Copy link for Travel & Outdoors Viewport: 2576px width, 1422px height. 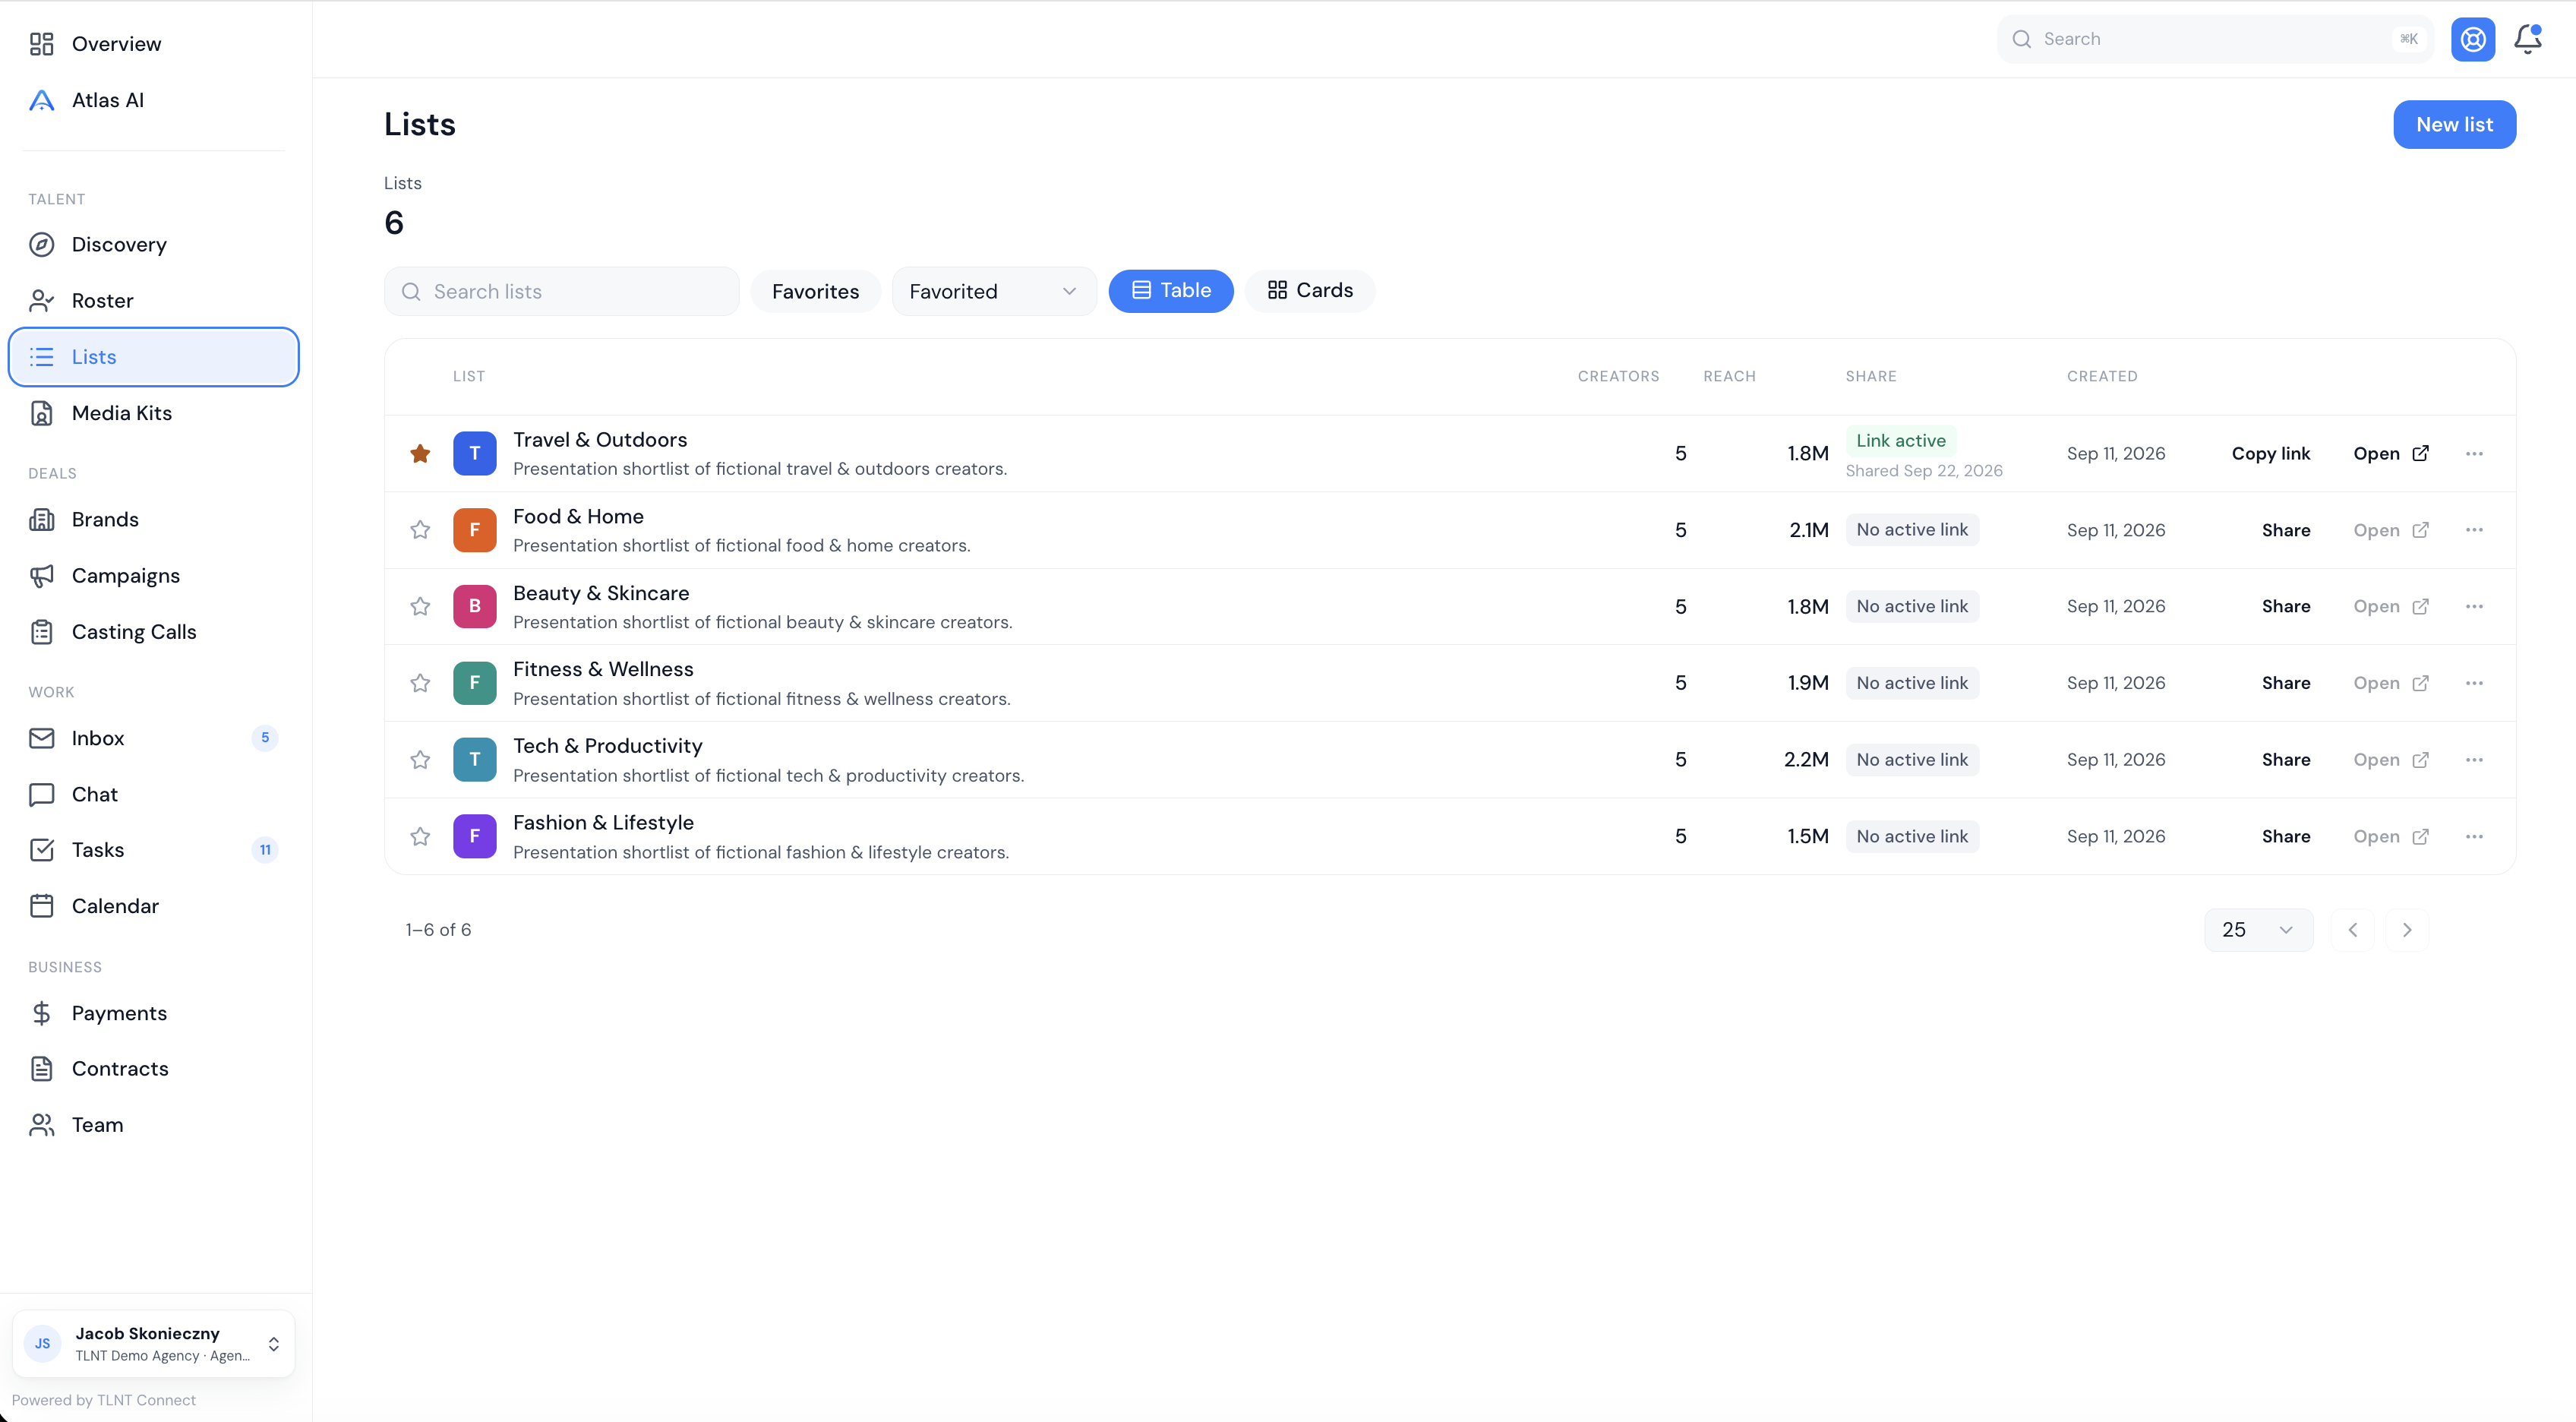click(2270, 453)
